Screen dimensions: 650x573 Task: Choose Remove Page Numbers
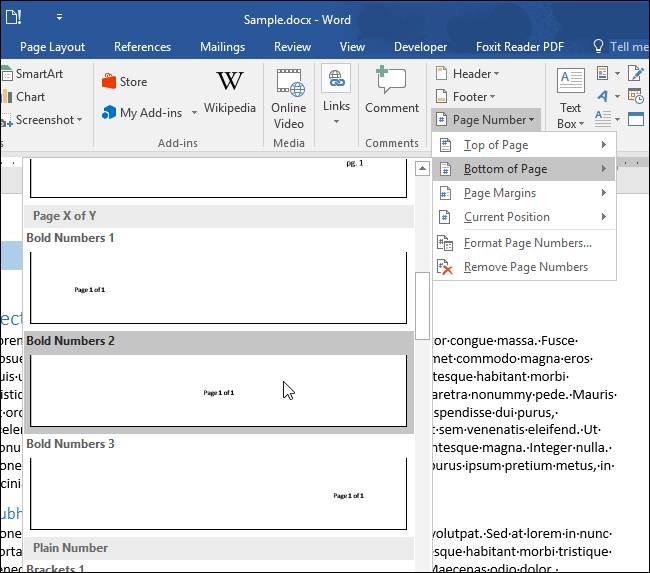pyautogui.click(x=524, y=267)
